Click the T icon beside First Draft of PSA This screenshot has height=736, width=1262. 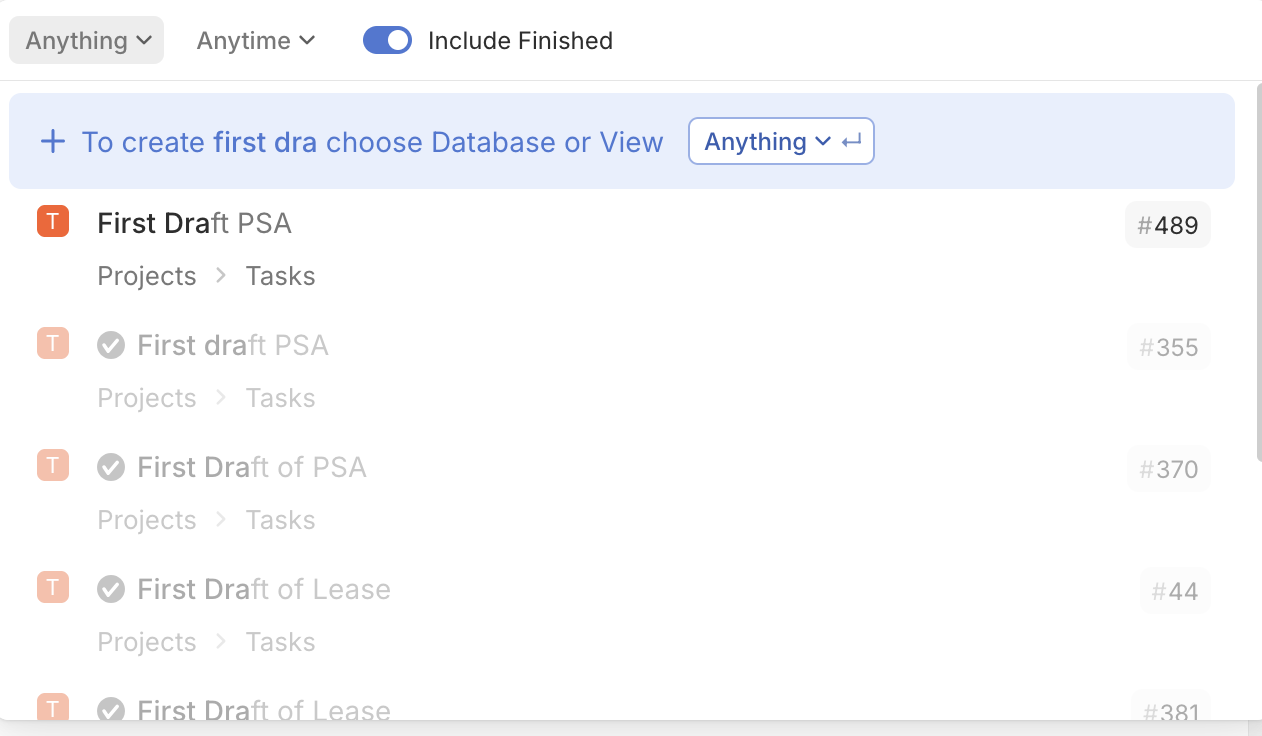coord(53,465)
